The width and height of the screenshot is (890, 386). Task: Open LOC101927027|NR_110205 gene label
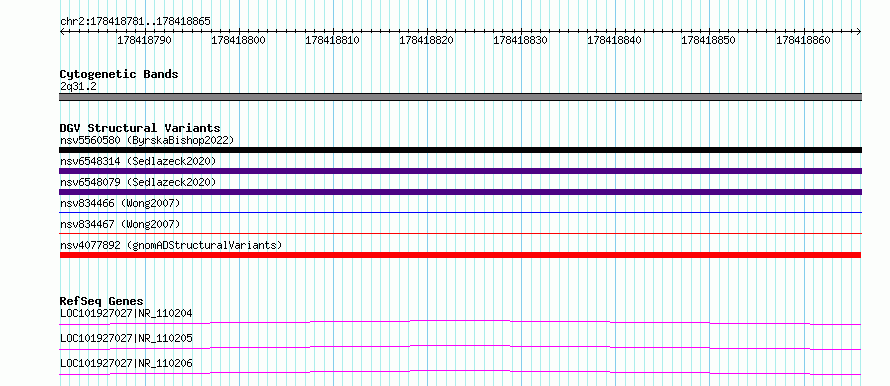[126, 338]
